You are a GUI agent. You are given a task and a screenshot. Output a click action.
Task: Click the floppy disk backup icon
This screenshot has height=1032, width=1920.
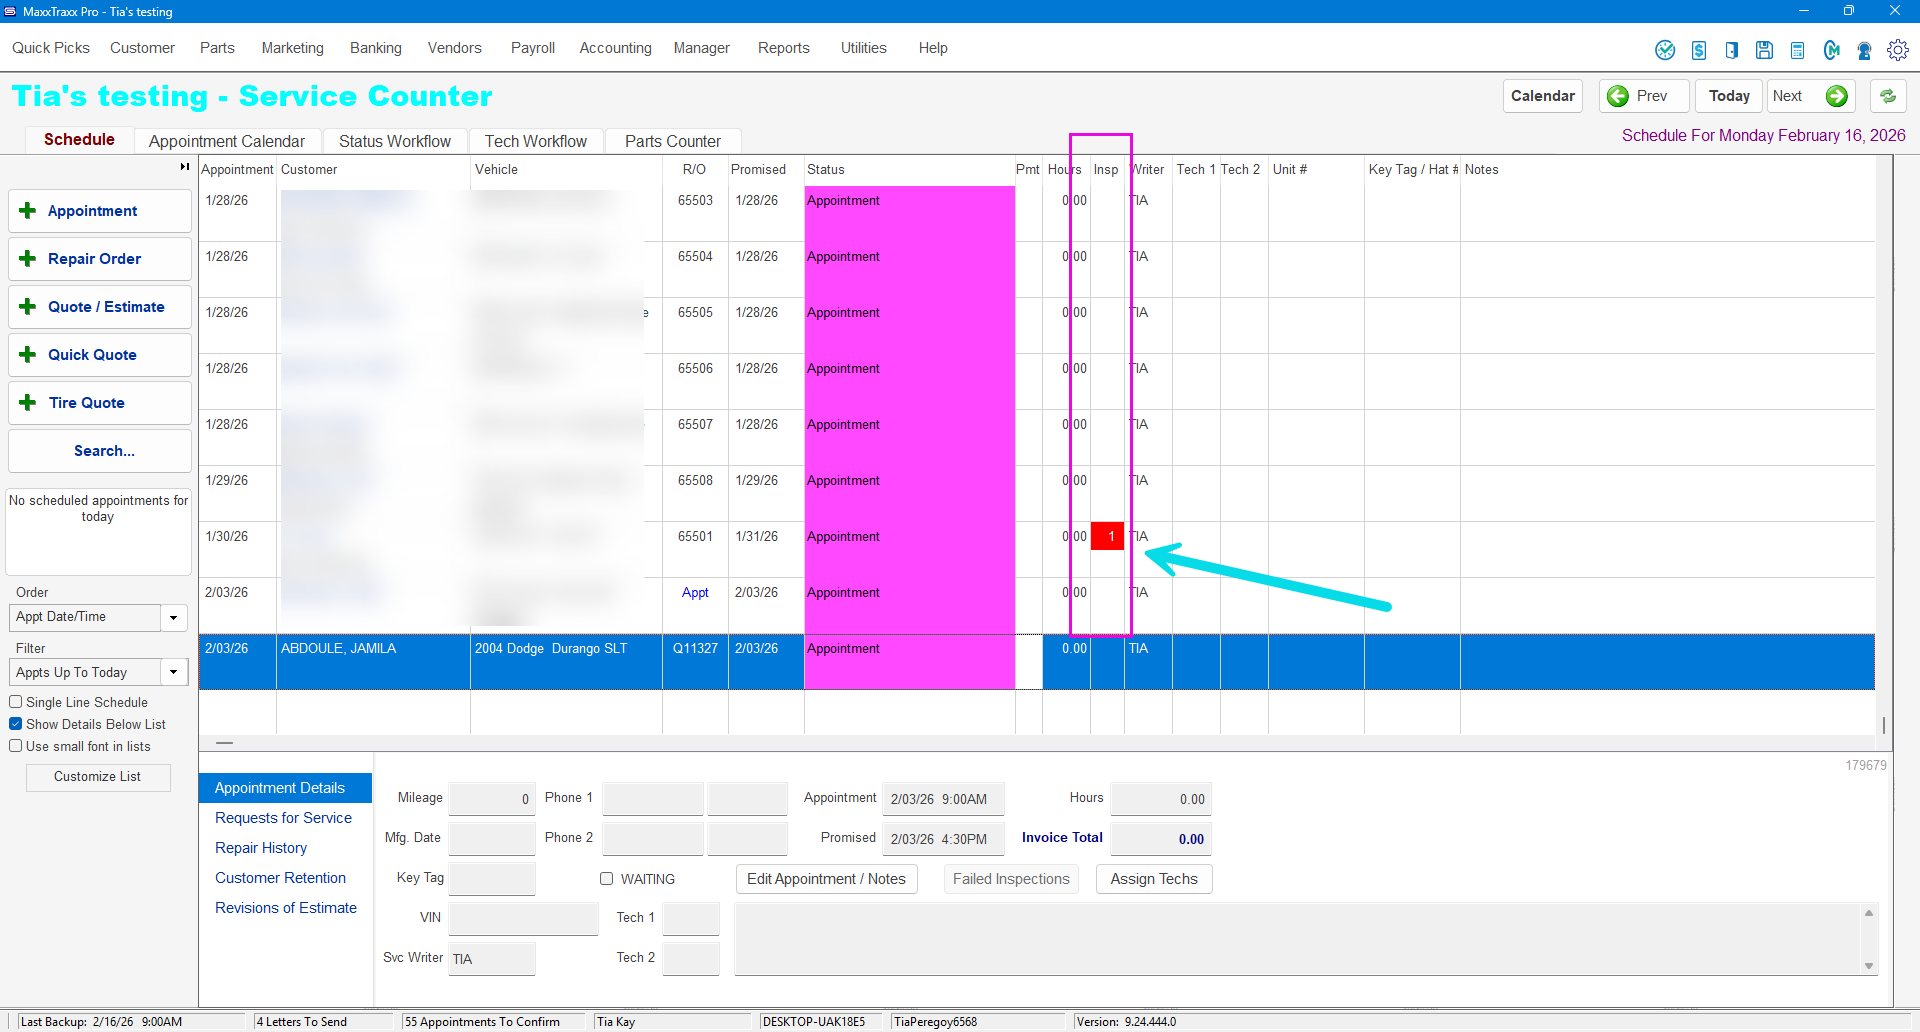click(1764, 50)
